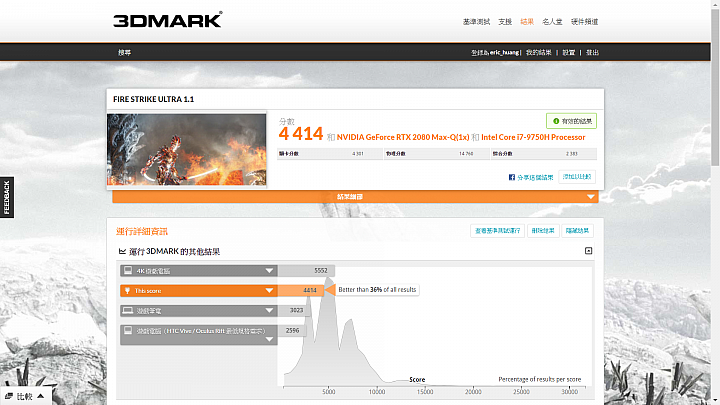Click the 'Percentage of results per score' chart label
The width and height of the screenshot is (720, 405).
pyautogui.click(x=540, y=379)
